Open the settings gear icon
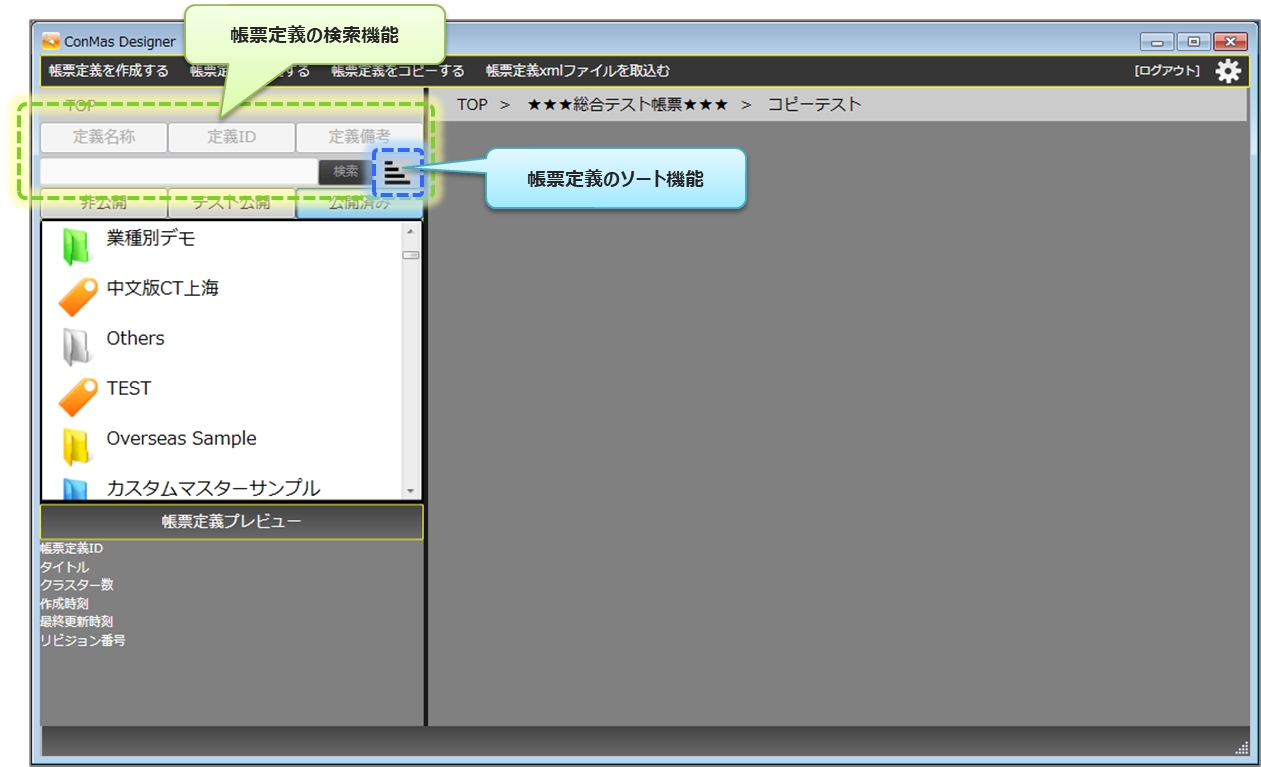The image size is (1261, 767). click(x=1227, y=71)
